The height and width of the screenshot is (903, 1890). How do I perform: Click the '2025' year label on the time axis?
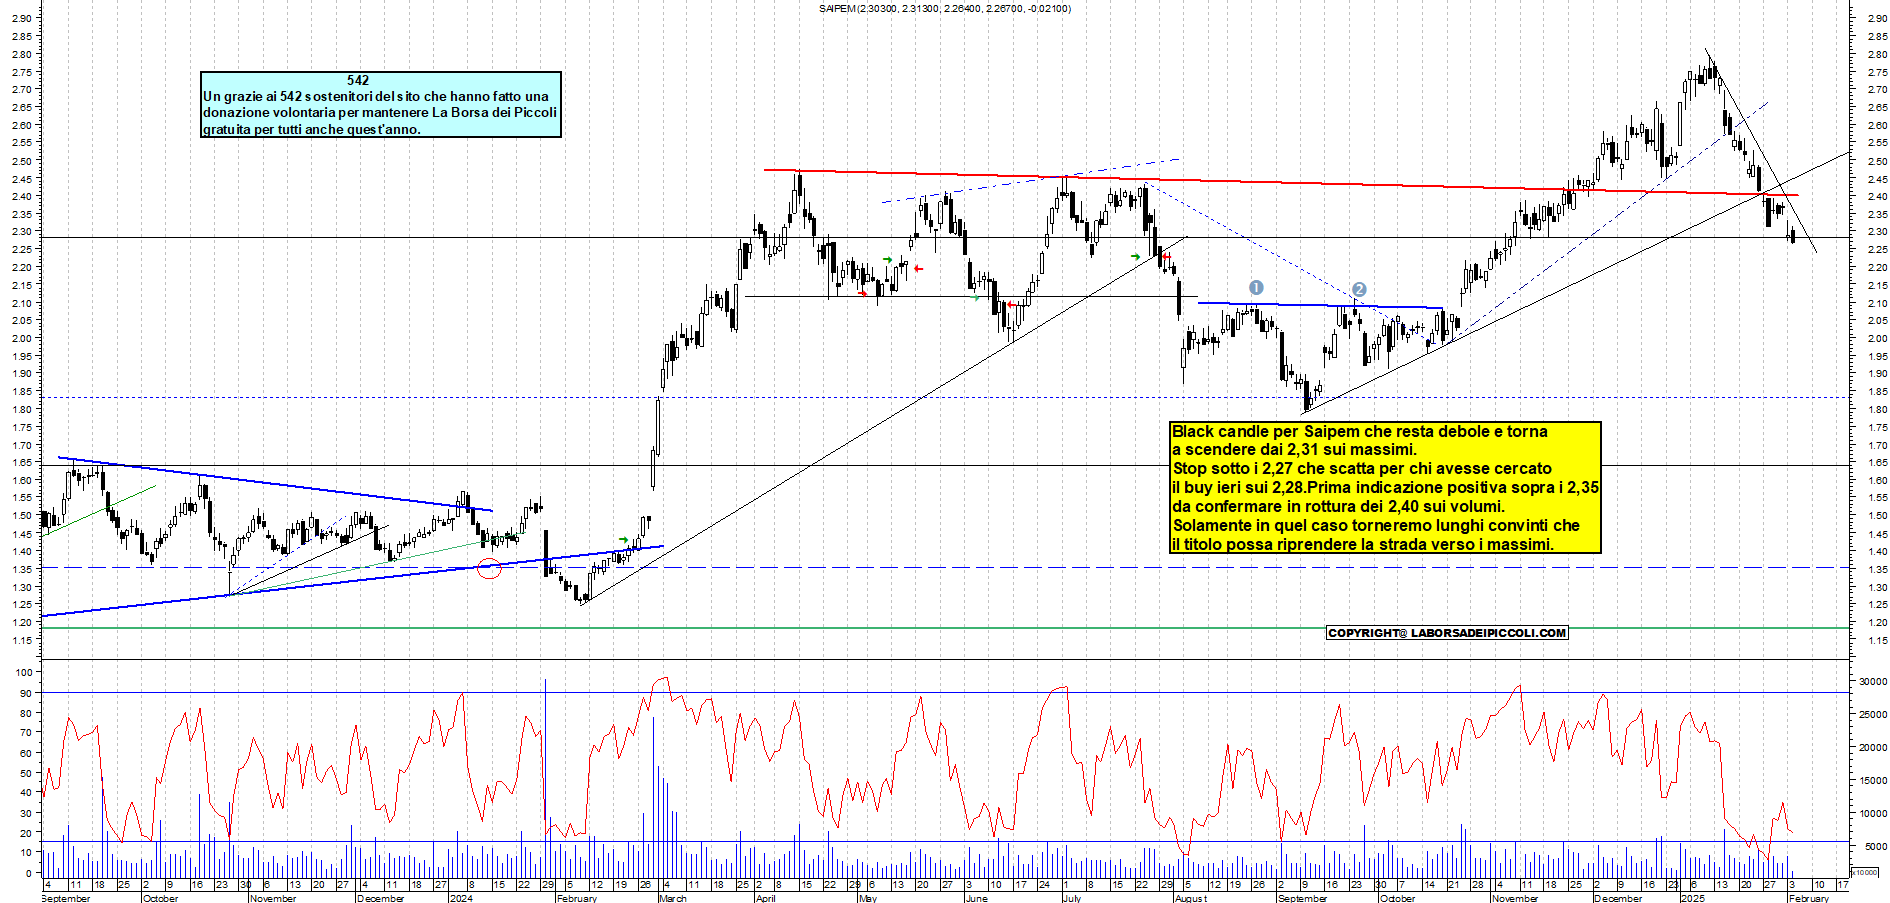(1693, 898)
